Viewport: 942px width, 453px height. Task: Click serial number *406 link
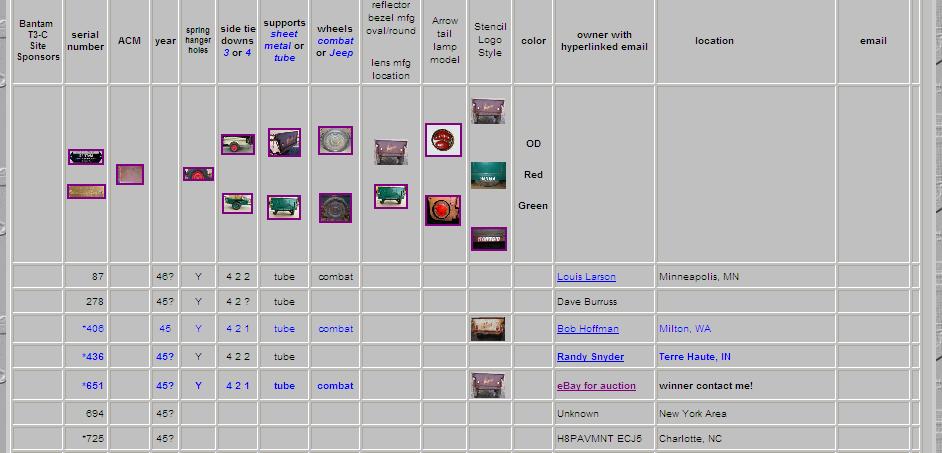tap(93, 329)
